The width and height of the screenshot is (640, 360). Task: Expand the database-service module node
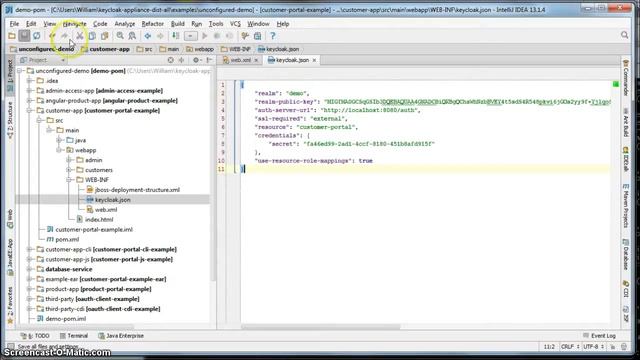pos(29,269)
